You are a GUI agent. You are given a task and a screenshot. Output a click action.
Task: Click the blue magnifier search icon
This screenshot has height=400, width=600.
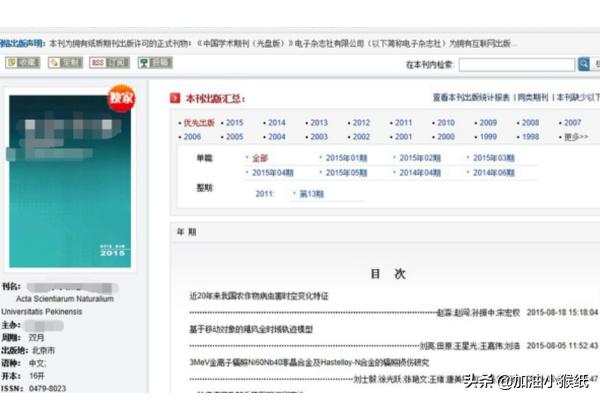click(584, 64)
